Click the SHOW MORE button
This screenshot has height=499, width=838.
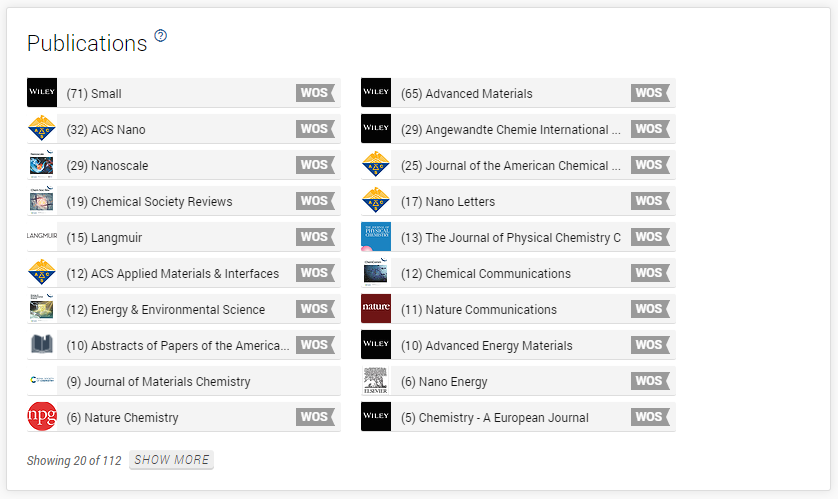[172, 460]
